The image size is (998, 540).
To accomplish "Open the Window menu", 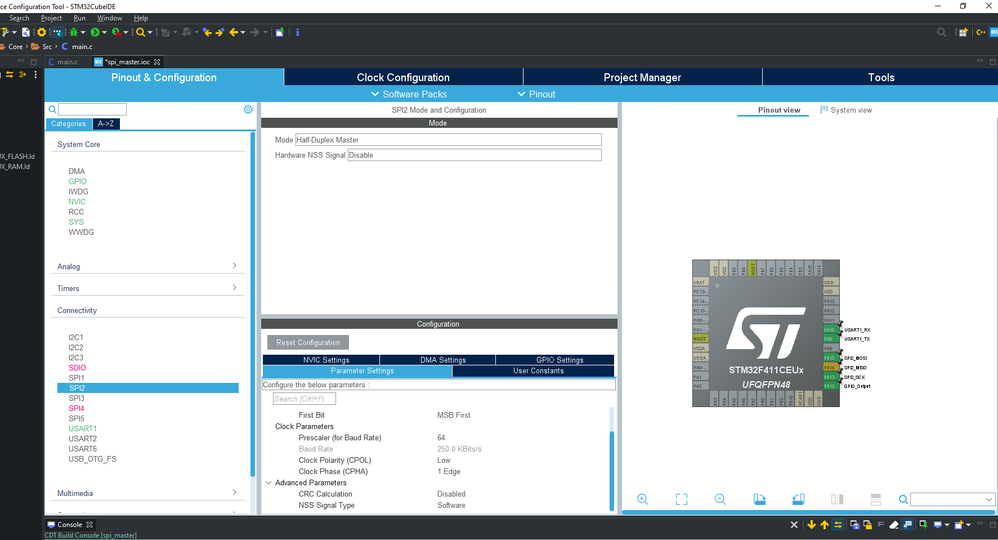I will (109, 18).
